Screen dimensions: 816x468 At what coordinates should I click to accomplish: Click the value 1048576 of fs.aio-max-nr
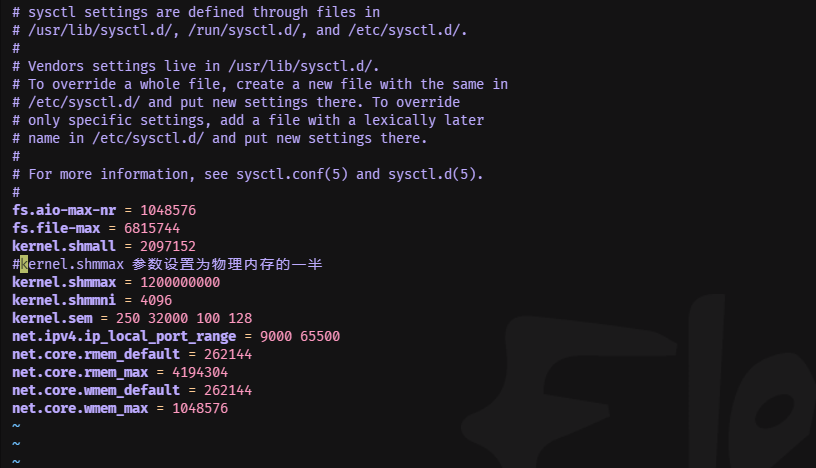click(168, 210)
